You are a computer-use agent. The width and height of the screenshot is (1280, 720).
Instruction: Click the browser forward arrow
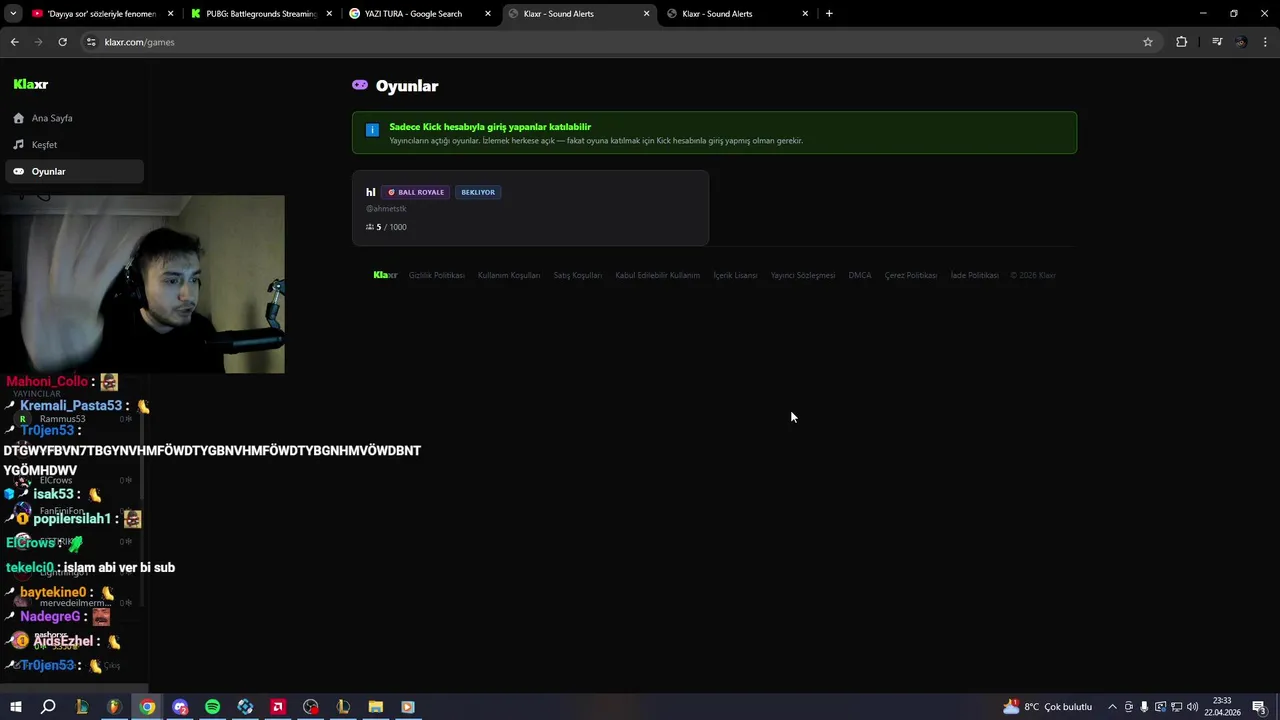[x=38, y=42]
